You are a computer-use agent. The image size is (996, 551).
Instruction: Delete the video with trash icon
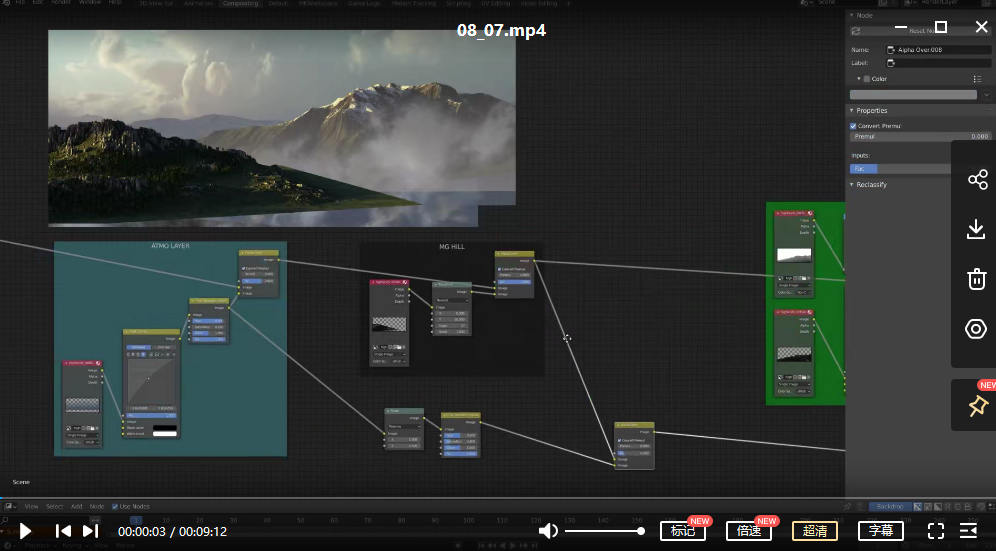[977, 279]
